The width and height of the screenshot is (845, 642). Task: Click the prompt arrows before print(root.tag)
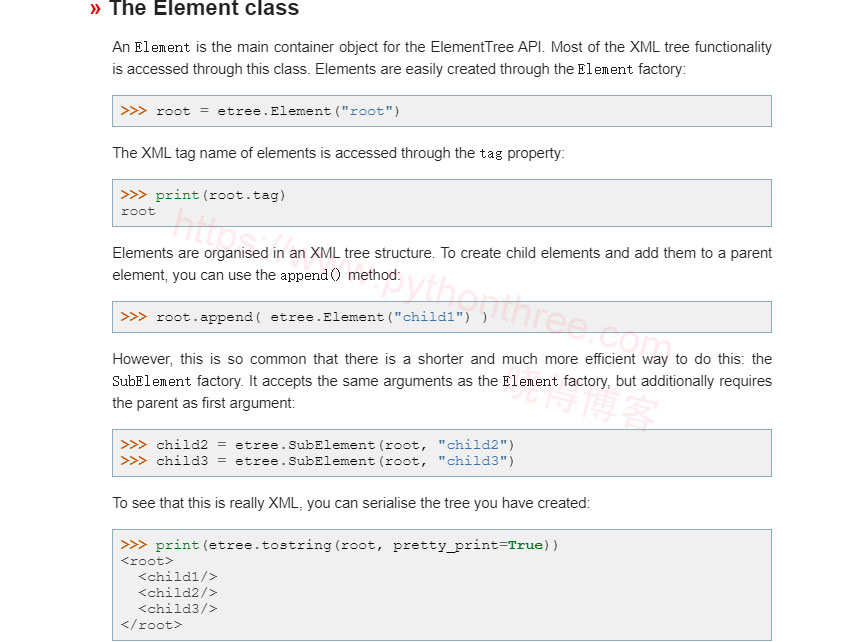coord(134,195)
